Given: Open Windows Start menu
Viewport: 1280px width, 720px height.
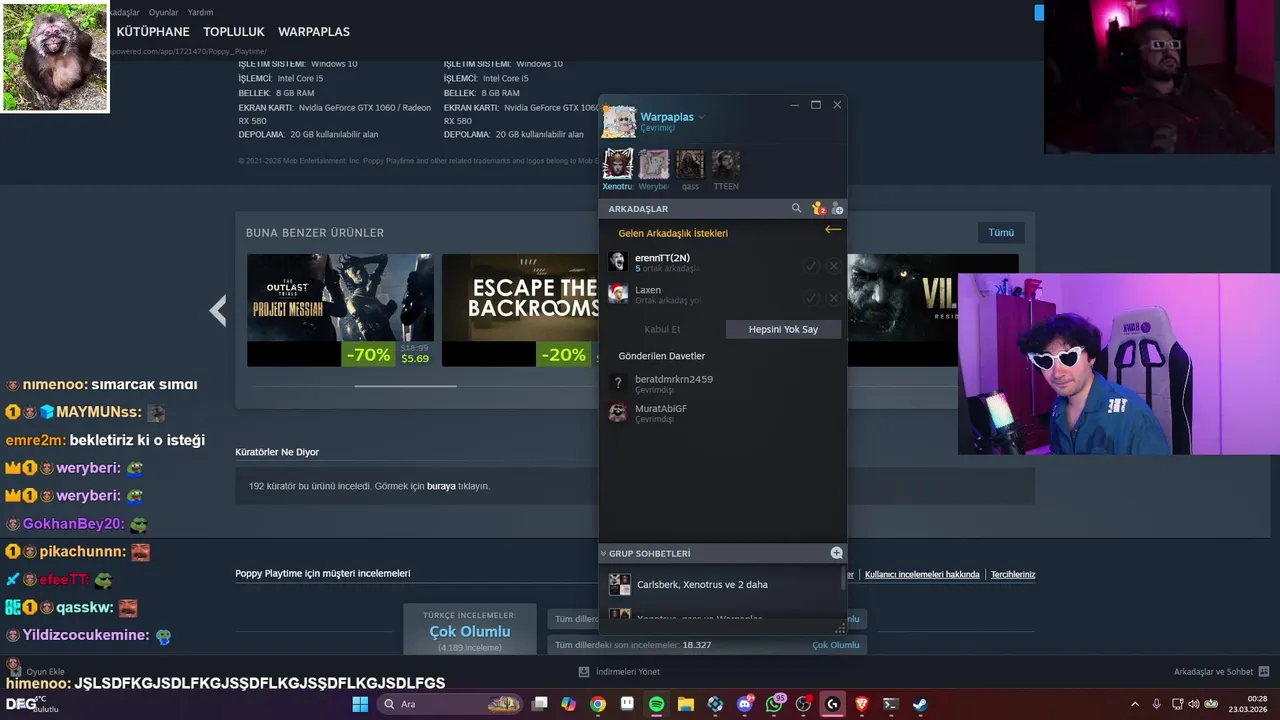Looking at the screenshot, I should (x=360, y=704).
